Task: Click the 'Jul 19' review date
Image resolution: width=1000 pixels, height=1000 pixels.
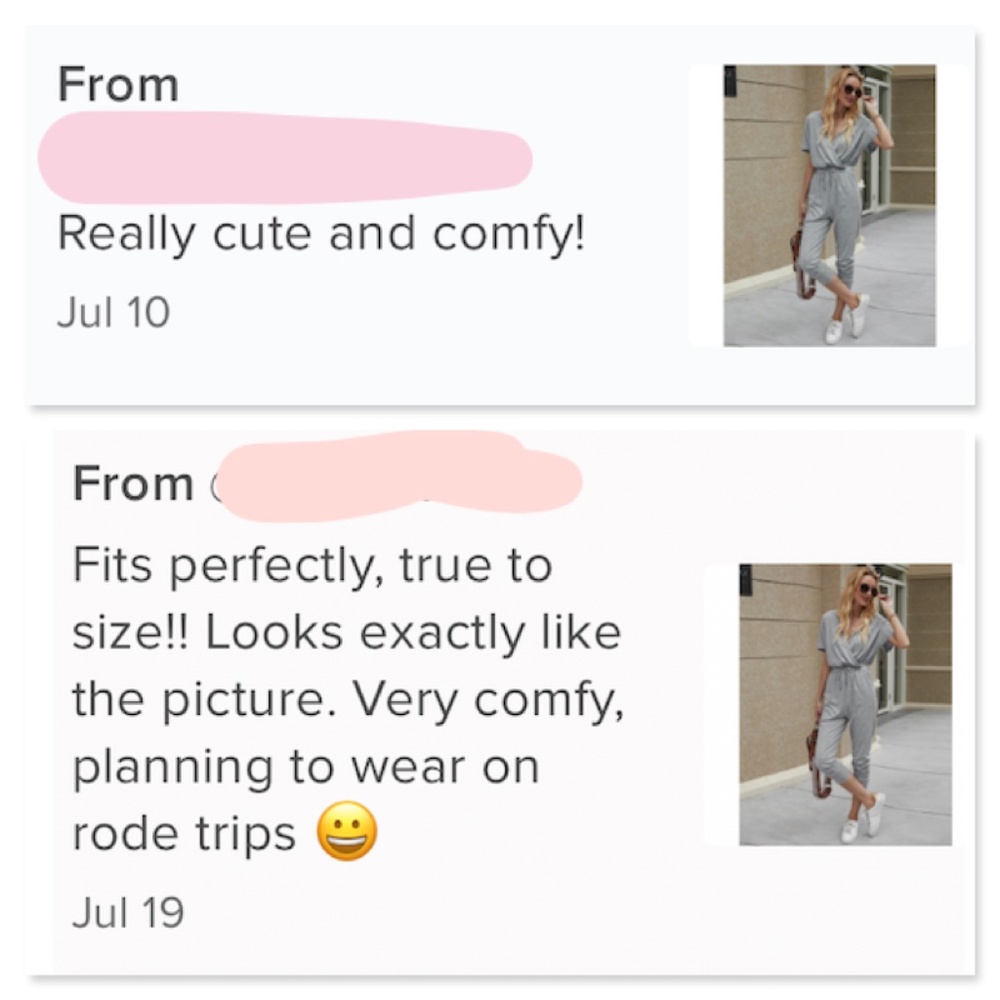Action: pyautogui.click(x=128, y=912)
